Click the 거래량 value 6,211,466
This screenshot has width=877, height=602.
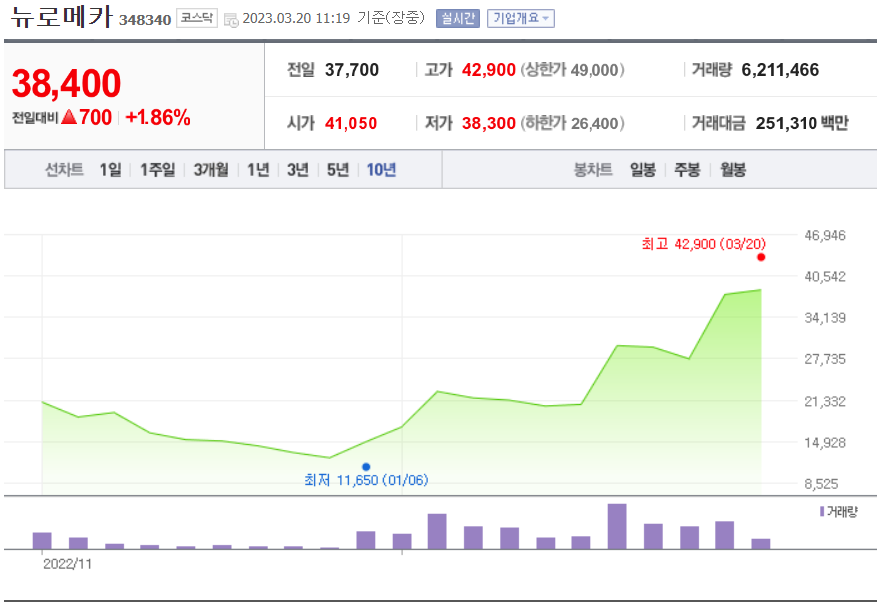tap(780, 70)
